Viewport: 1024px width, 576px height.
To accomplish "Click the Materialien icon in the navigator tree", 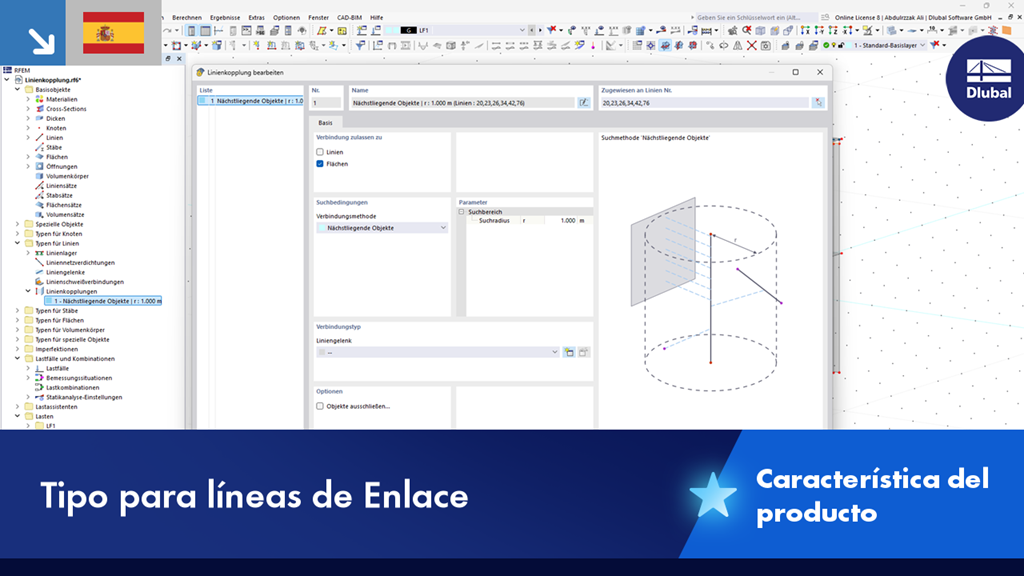I will (x=39, y=99).
